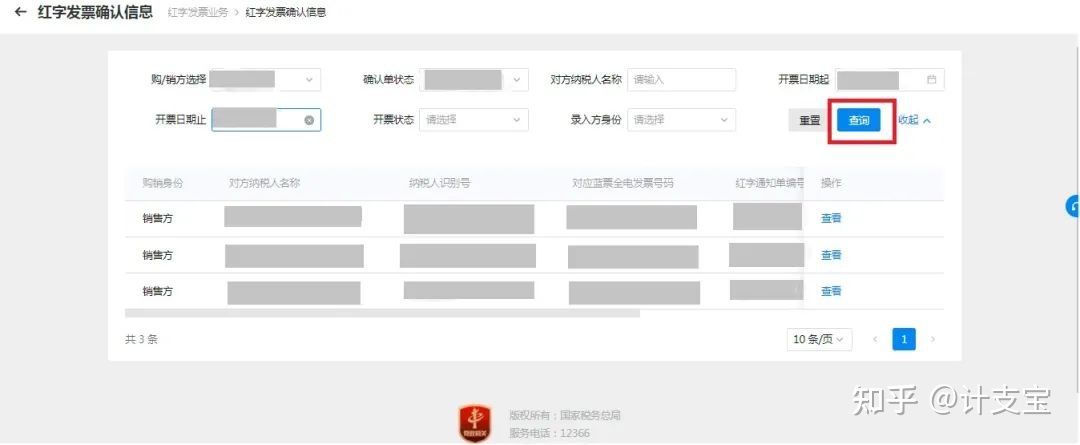Change the 10条/页 page size selector
Image resolution: width=1080 pixels, height=445 pixels.
(x=819, y=339)
